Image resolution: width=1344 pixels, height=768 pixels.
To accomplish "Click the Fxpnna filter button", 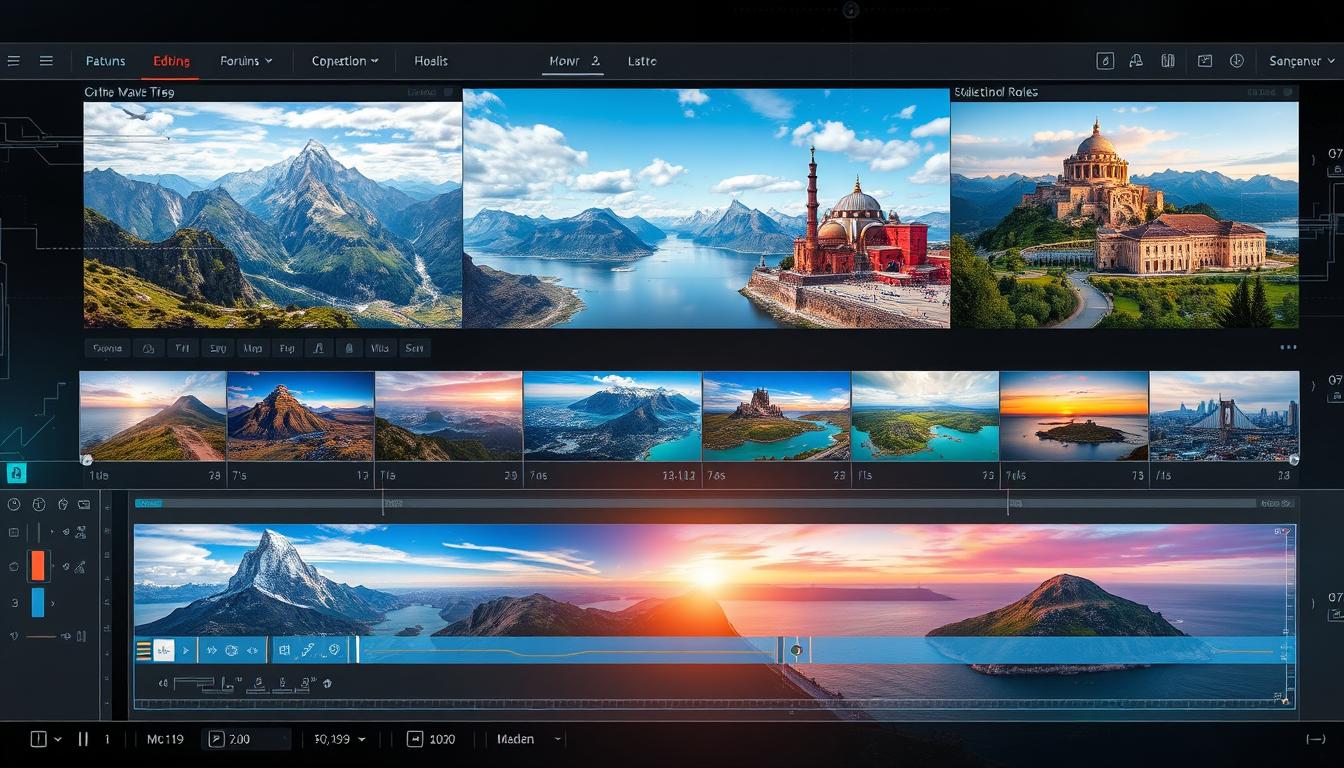I will click(x=107, y=348).
